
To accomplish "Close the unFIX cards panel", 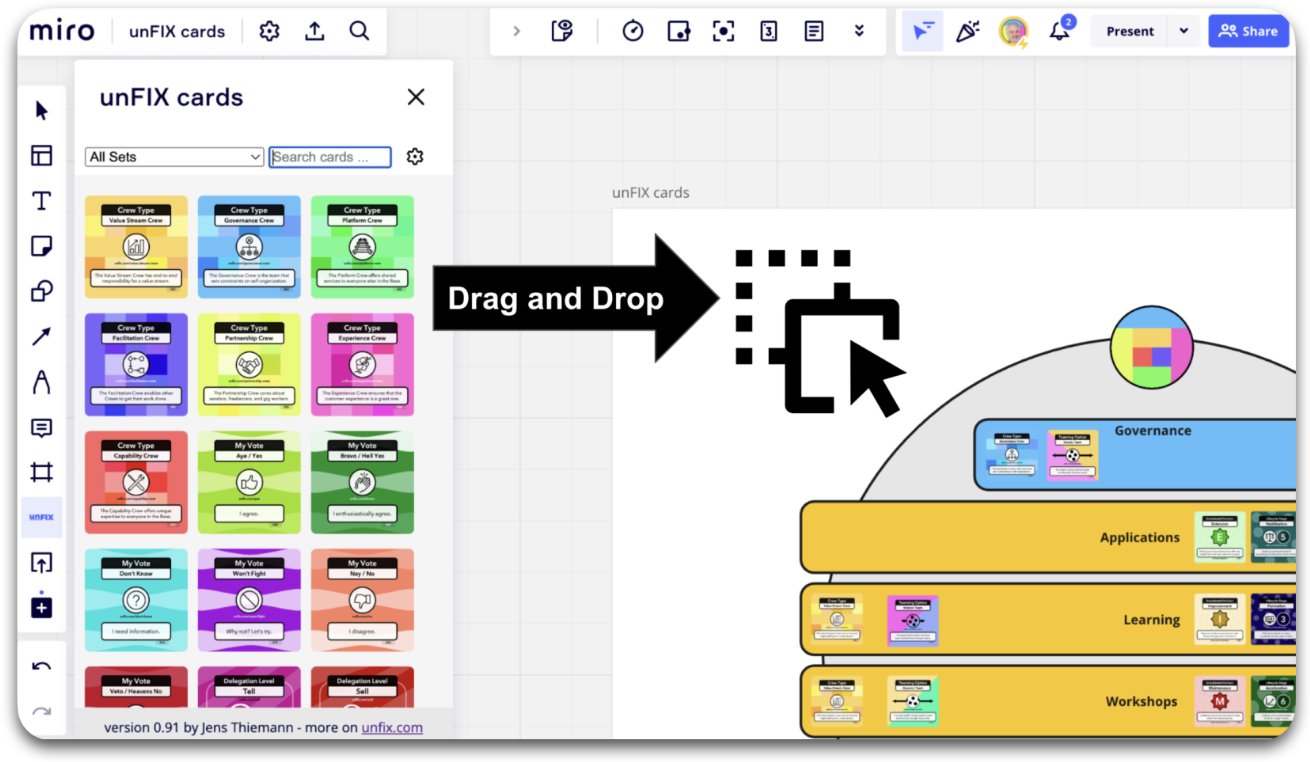I will click(416, 97).
